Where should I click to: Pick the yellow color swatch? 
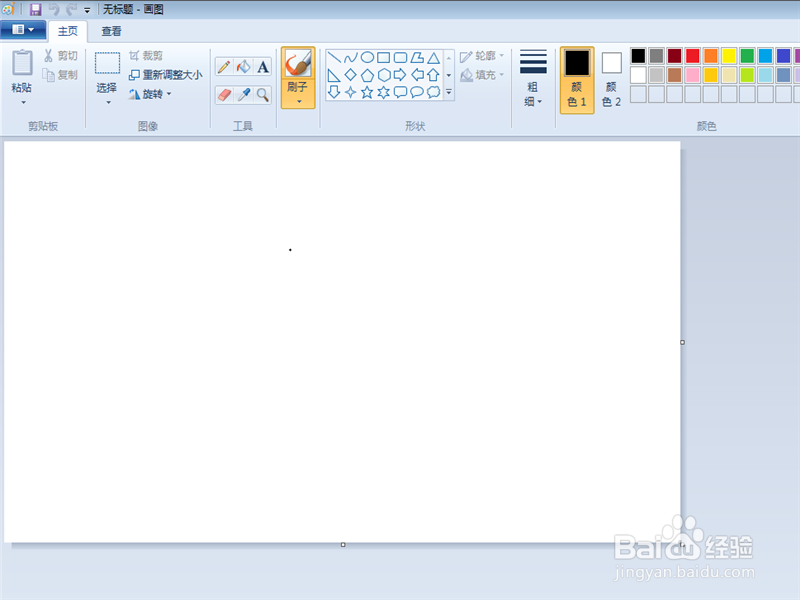pyautogui.click(x=729, y=56)
